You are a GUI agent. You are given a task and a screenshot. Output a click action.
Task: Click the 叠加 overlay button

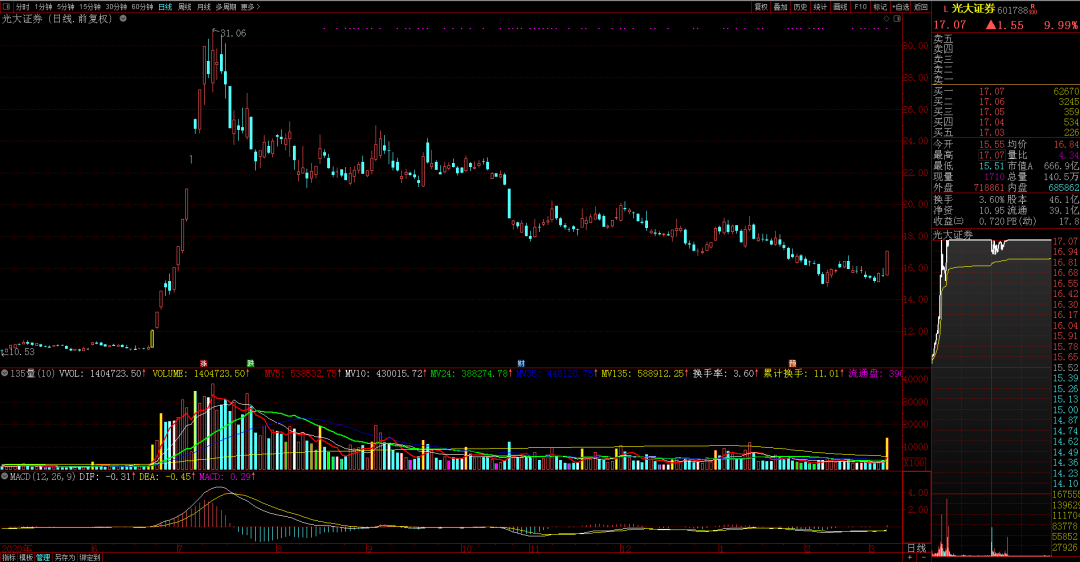coord(780,7)
